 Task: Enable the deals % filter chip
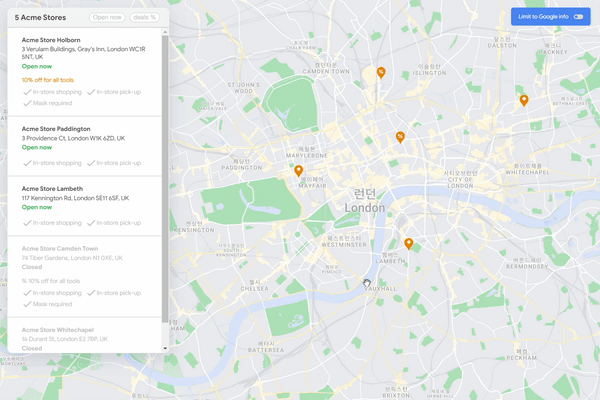point(144,17)
